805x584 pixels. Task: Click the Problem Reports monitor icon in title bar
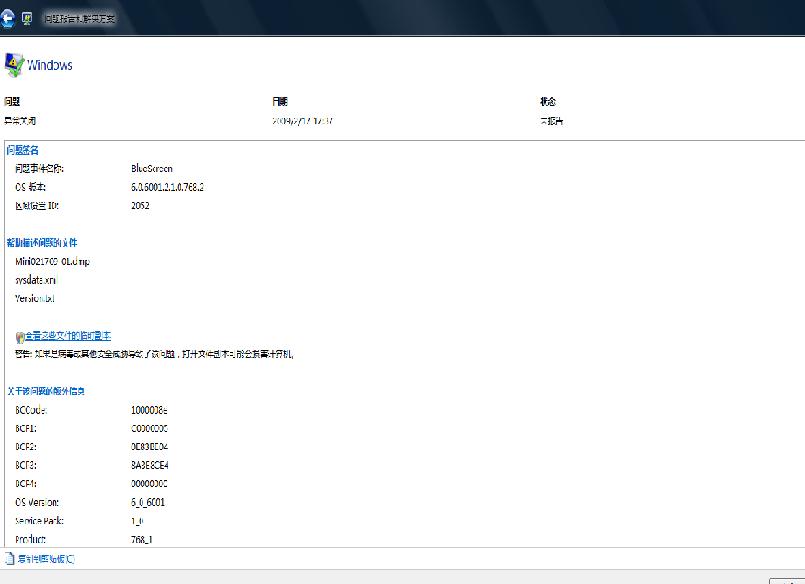tap(27, 19)
